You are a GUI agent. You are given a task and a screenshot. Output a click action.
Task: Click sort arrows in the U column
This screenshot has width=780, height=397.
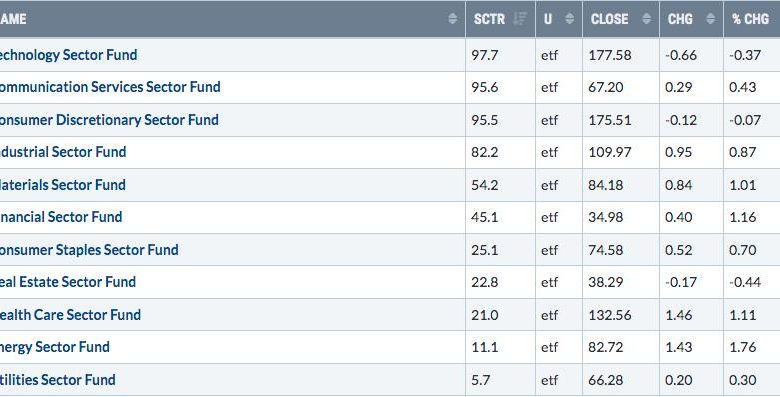[570, 19]
